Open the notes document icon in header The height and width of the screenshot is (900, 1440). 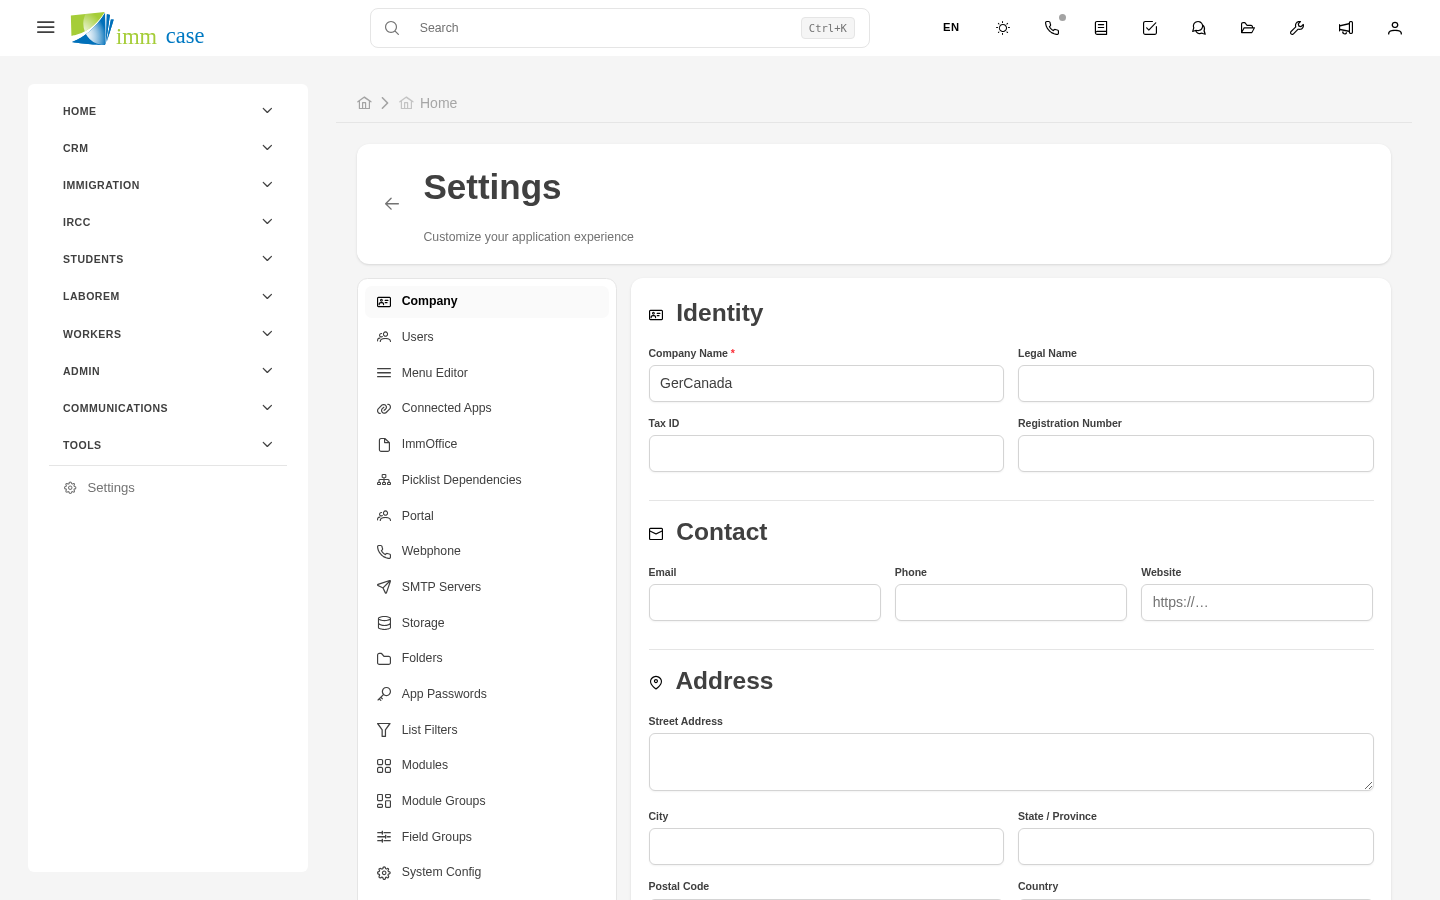[1101, 28]
